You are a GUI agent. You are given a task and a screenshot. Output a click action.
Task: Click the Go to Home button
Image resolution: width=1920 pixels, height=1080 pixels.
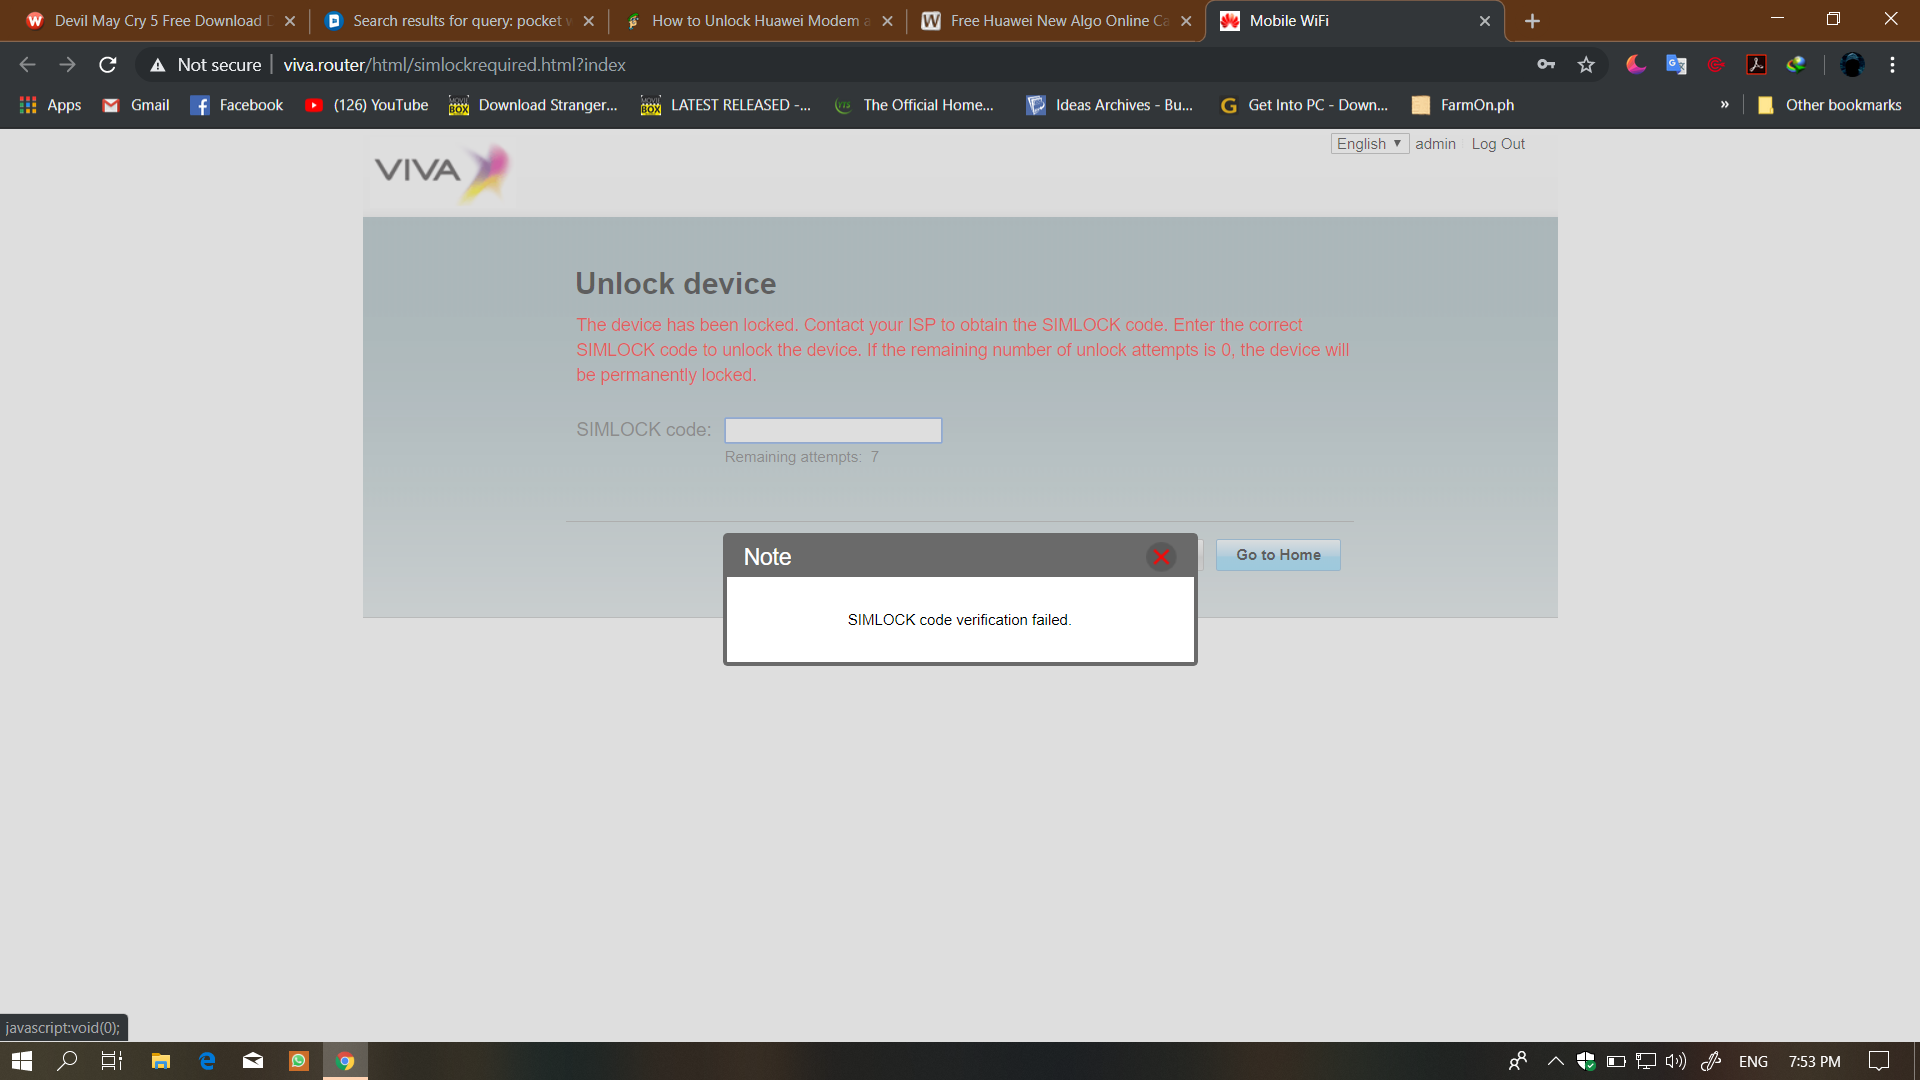(1277, 555)
